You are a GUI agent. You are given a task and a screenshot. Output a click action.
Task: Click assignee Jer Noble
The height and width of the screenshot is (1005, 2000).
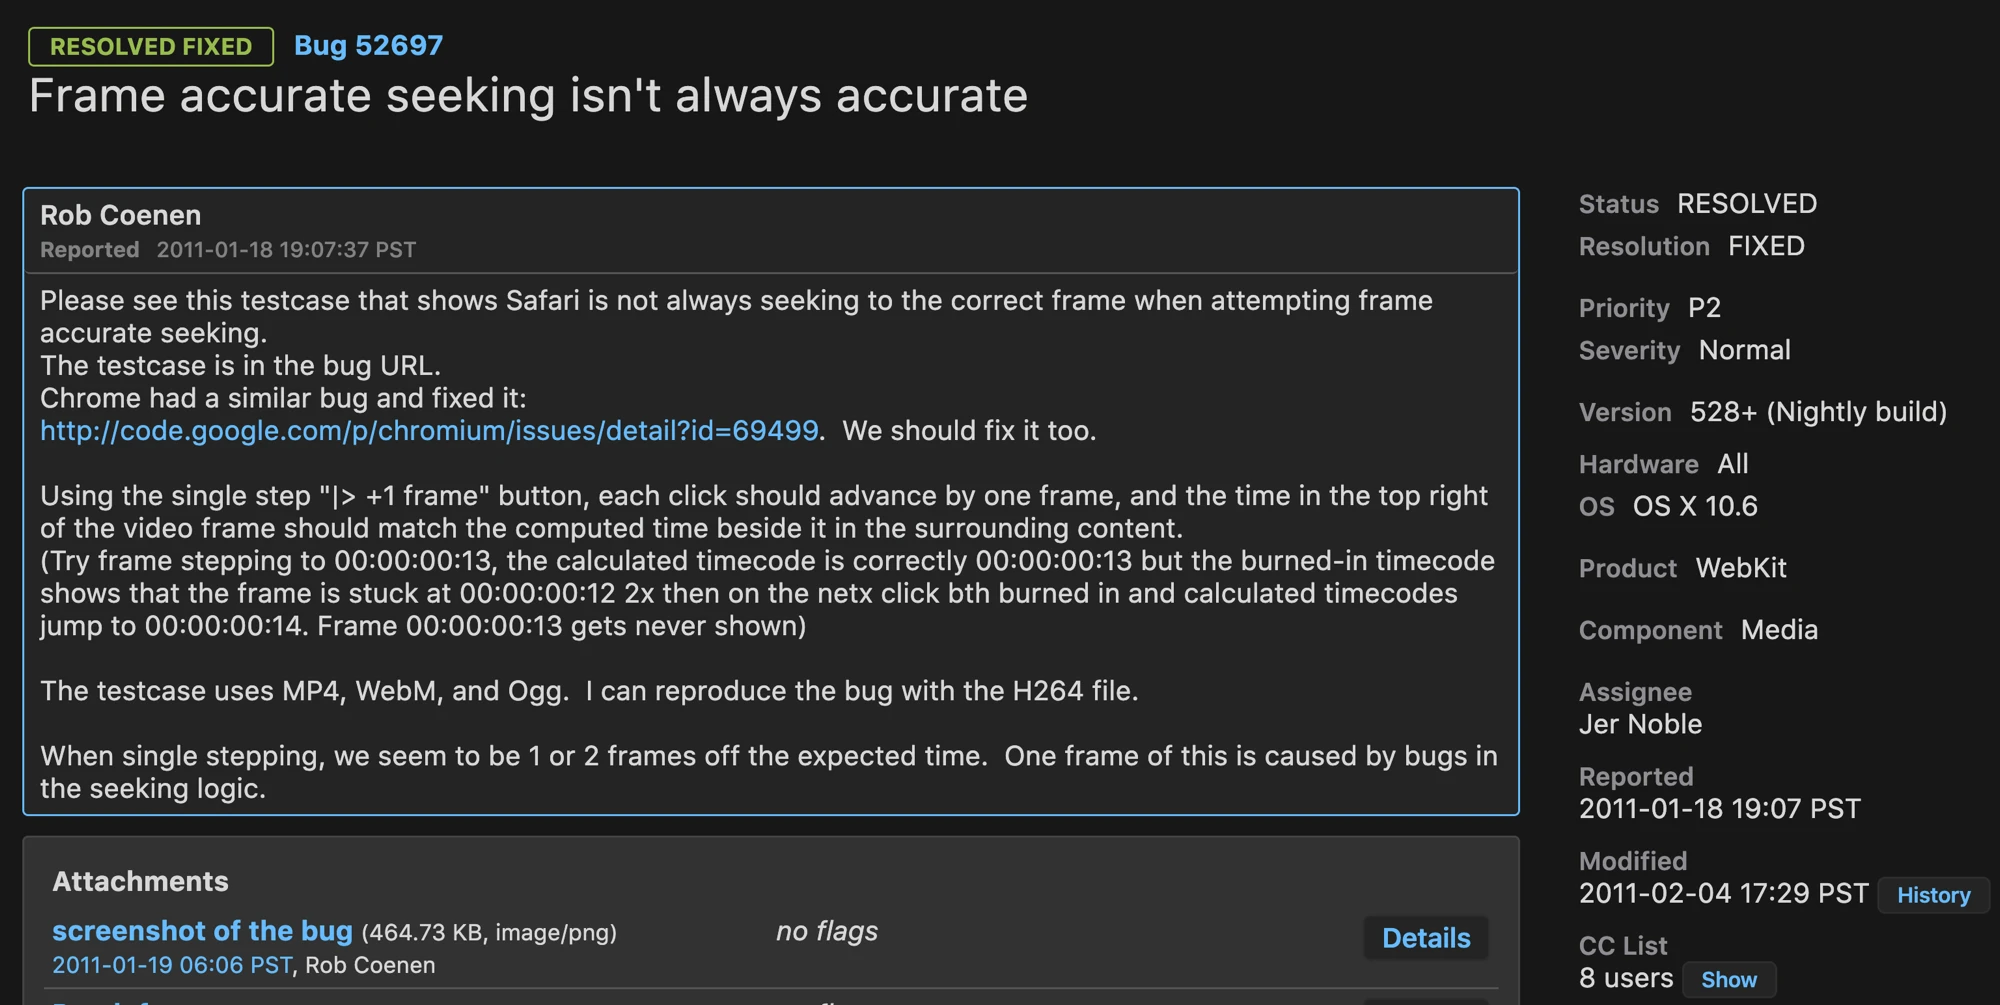point(1640,724)
